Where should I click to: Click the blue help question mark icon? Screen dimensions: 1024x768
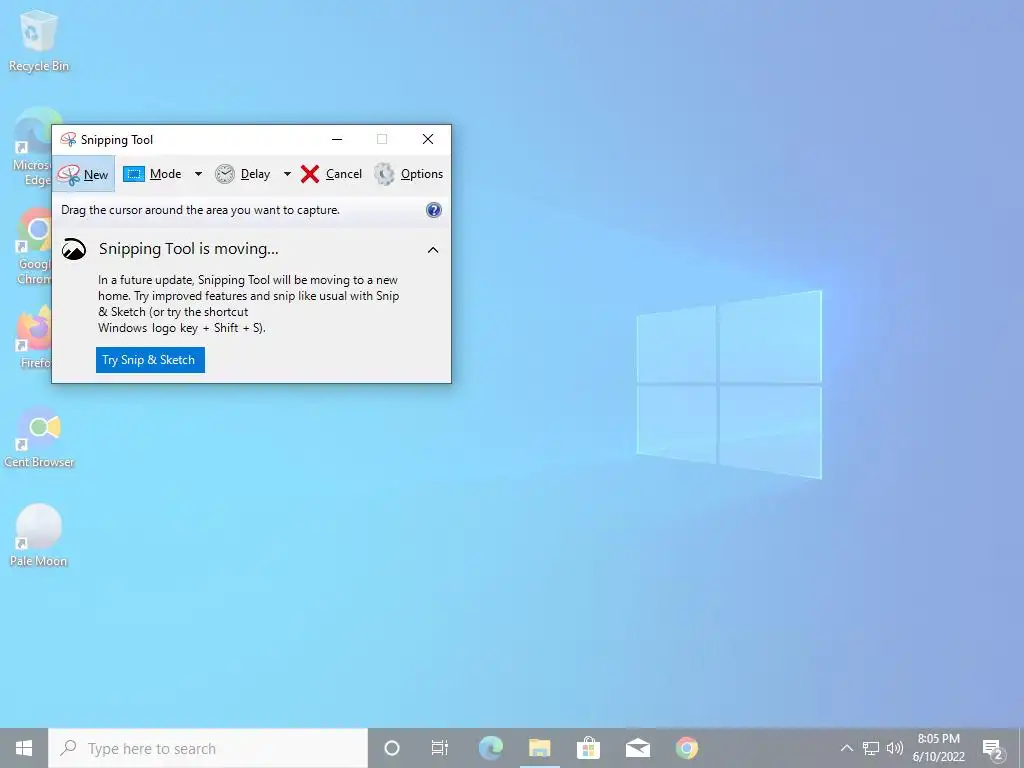point(434,210)
